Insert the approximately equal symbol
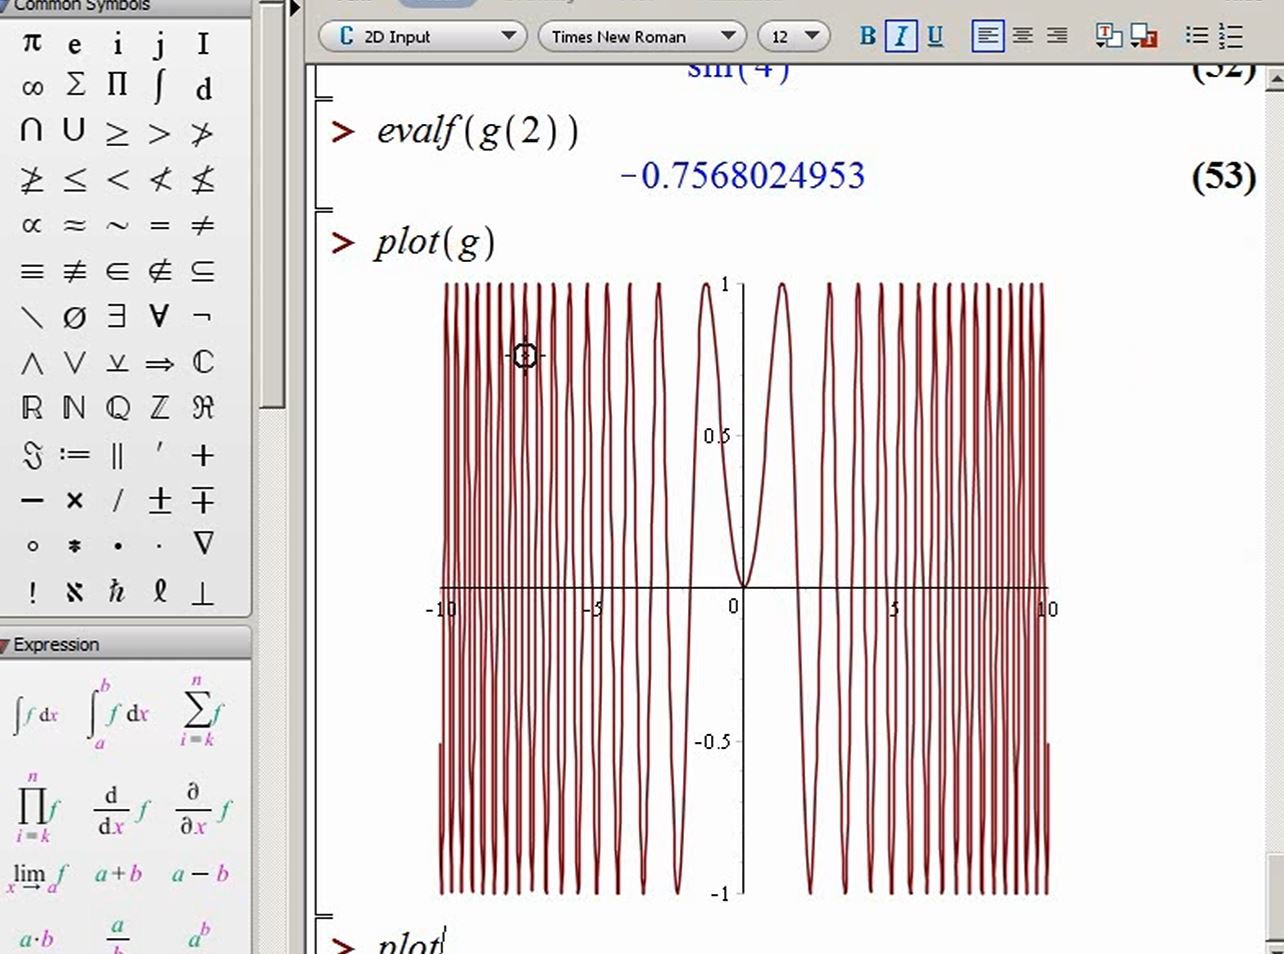 pyautogui.click(x=74, y=225)
